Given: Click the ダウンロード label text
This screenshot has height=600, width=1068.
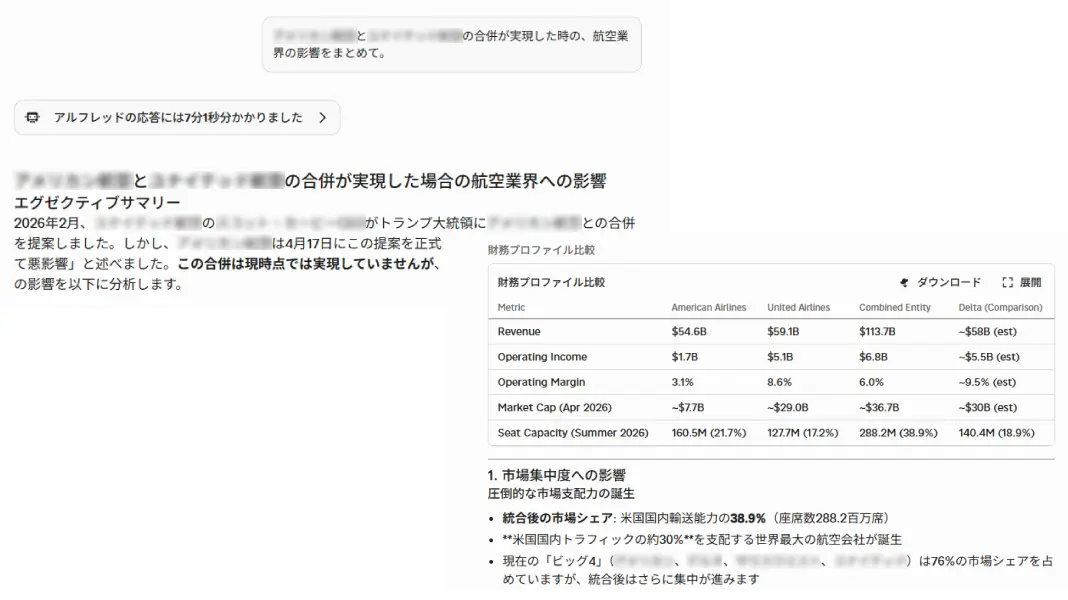Looking at the screenshot, I should 949,282.
